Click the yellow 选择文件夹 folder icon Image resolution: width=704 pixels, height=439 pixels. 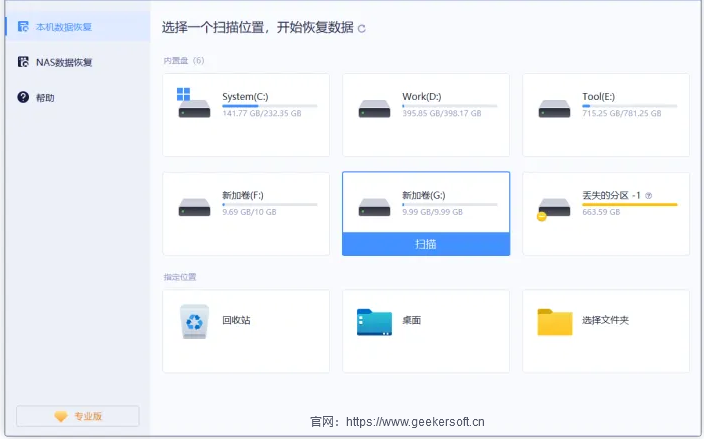[554, 321]
